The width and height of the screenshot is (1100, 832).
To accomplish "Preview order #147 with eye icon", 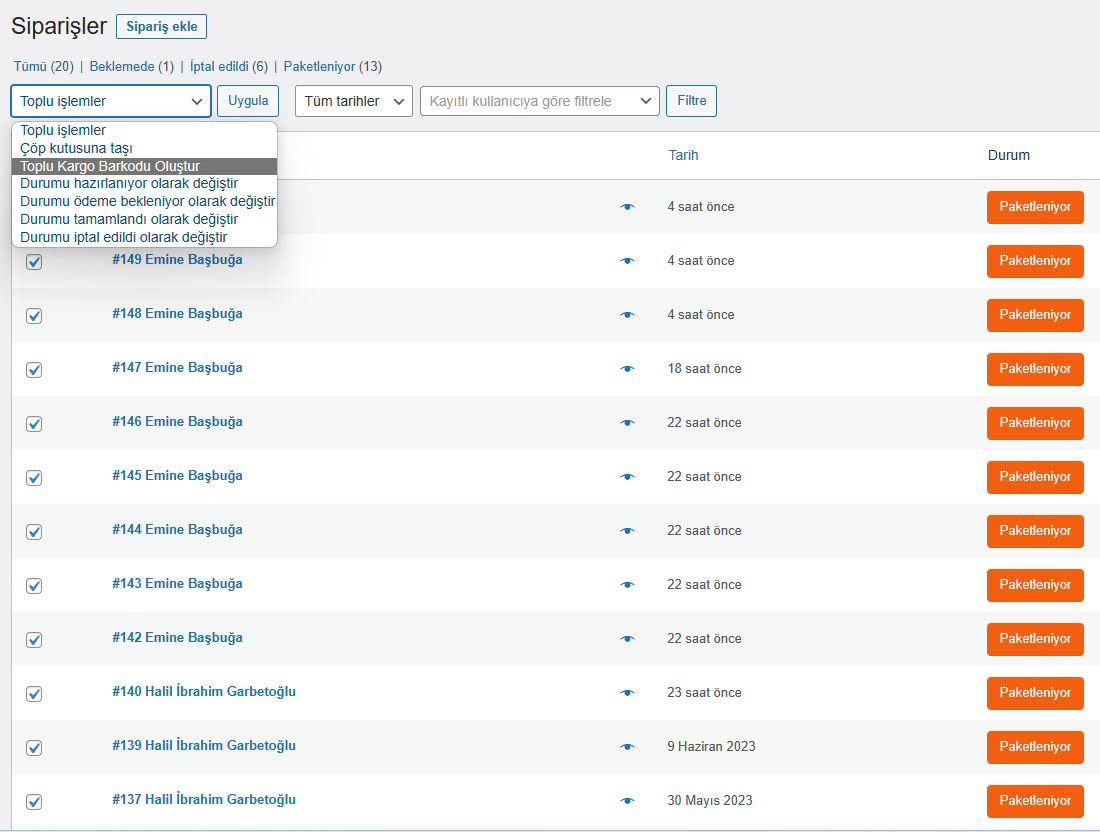I will [627, 369].
